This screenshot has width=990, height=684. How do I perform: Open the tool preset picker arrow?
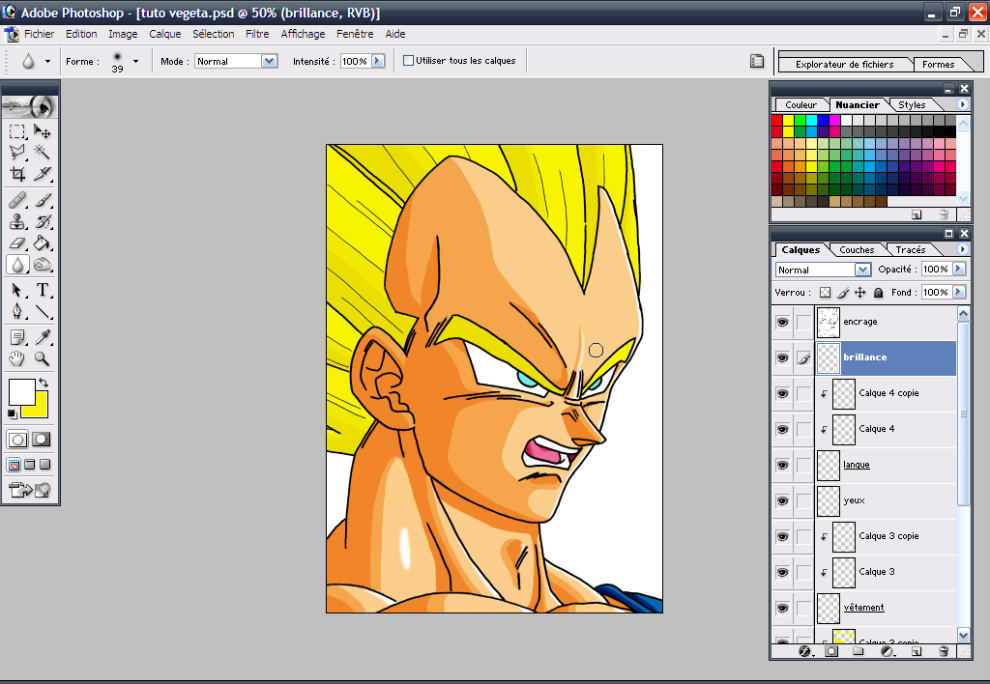(47, 61)
